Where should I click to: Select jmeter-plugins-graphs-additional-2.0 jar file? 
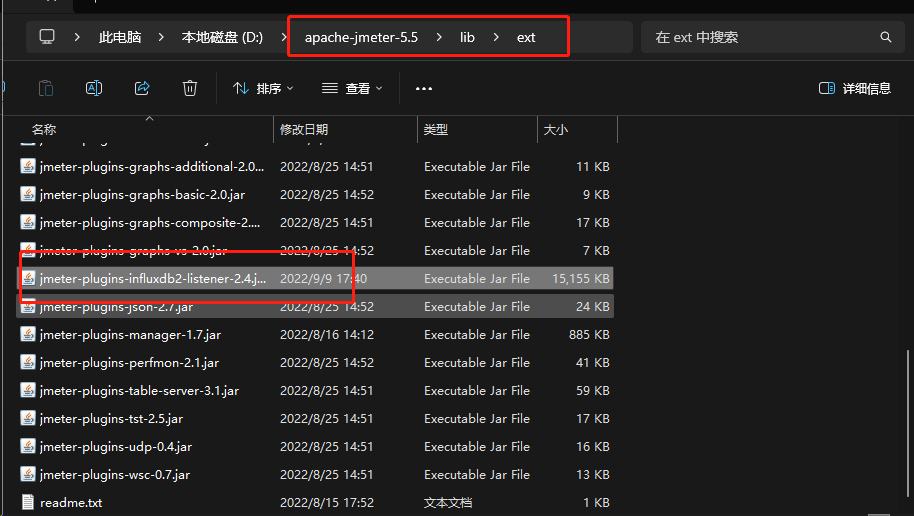coord(315,167)
